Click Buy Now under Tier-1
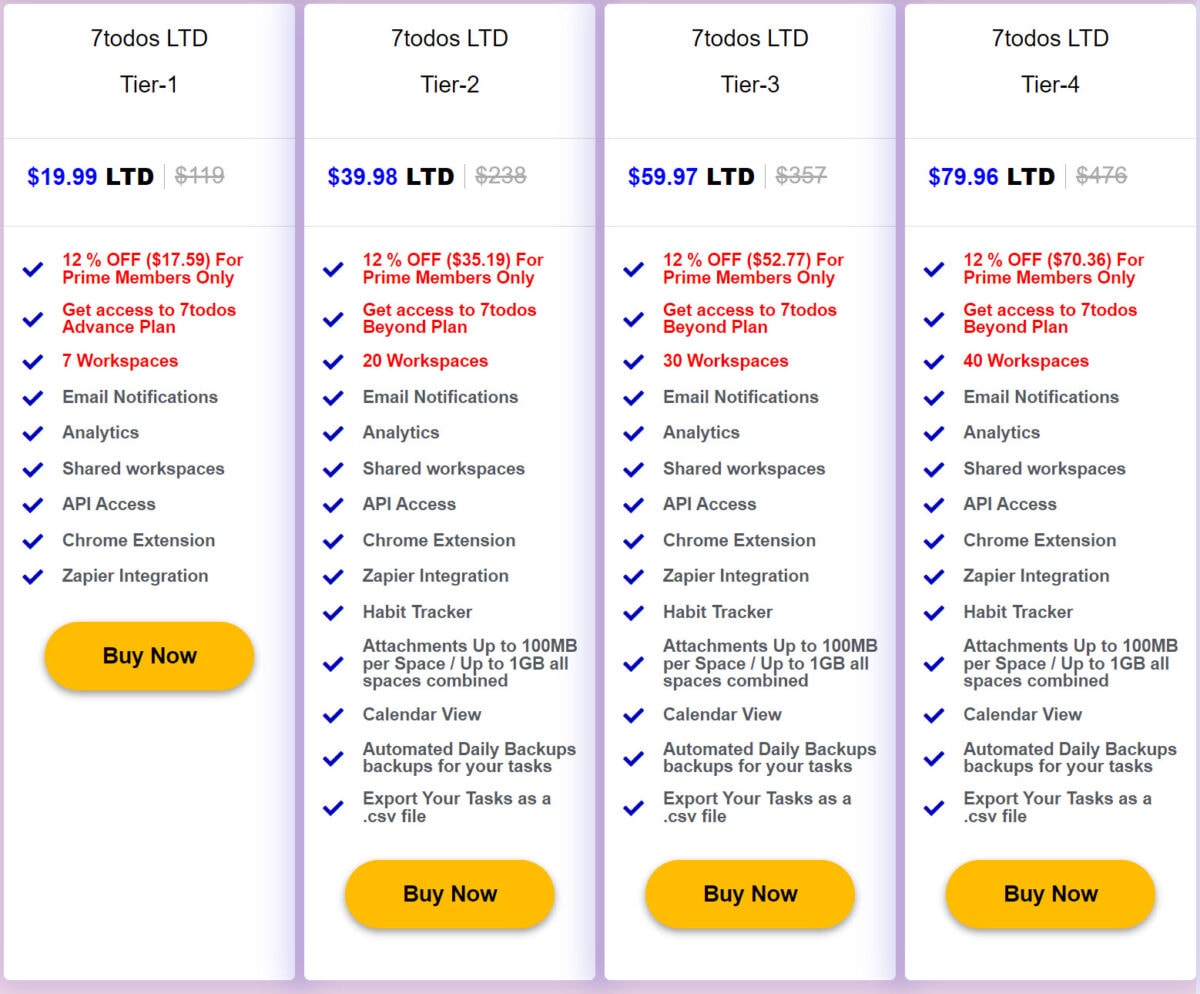 [149, 655]
